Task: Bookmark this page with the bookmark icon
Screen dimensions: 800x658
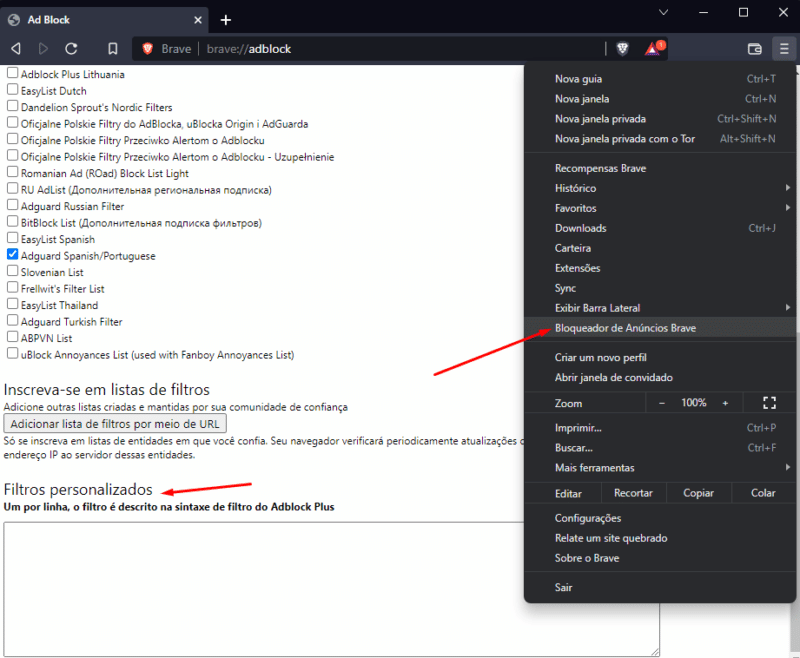Action: pyautogui.click(x=113, y=48)
